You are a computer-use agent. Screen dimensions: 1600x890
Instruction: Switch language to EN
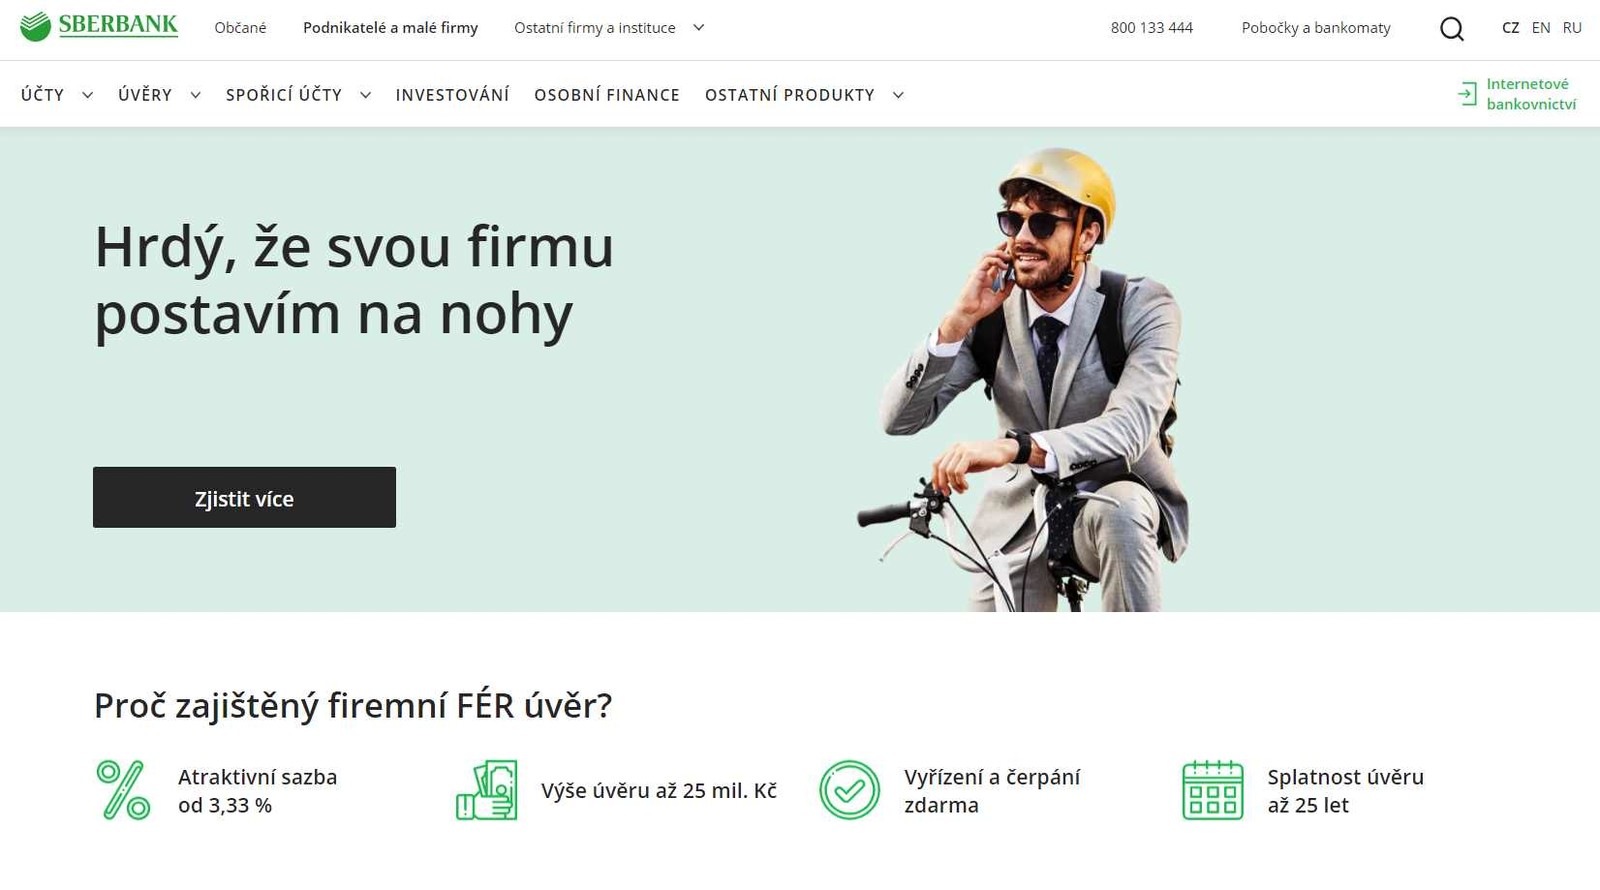coord(1541,28)
